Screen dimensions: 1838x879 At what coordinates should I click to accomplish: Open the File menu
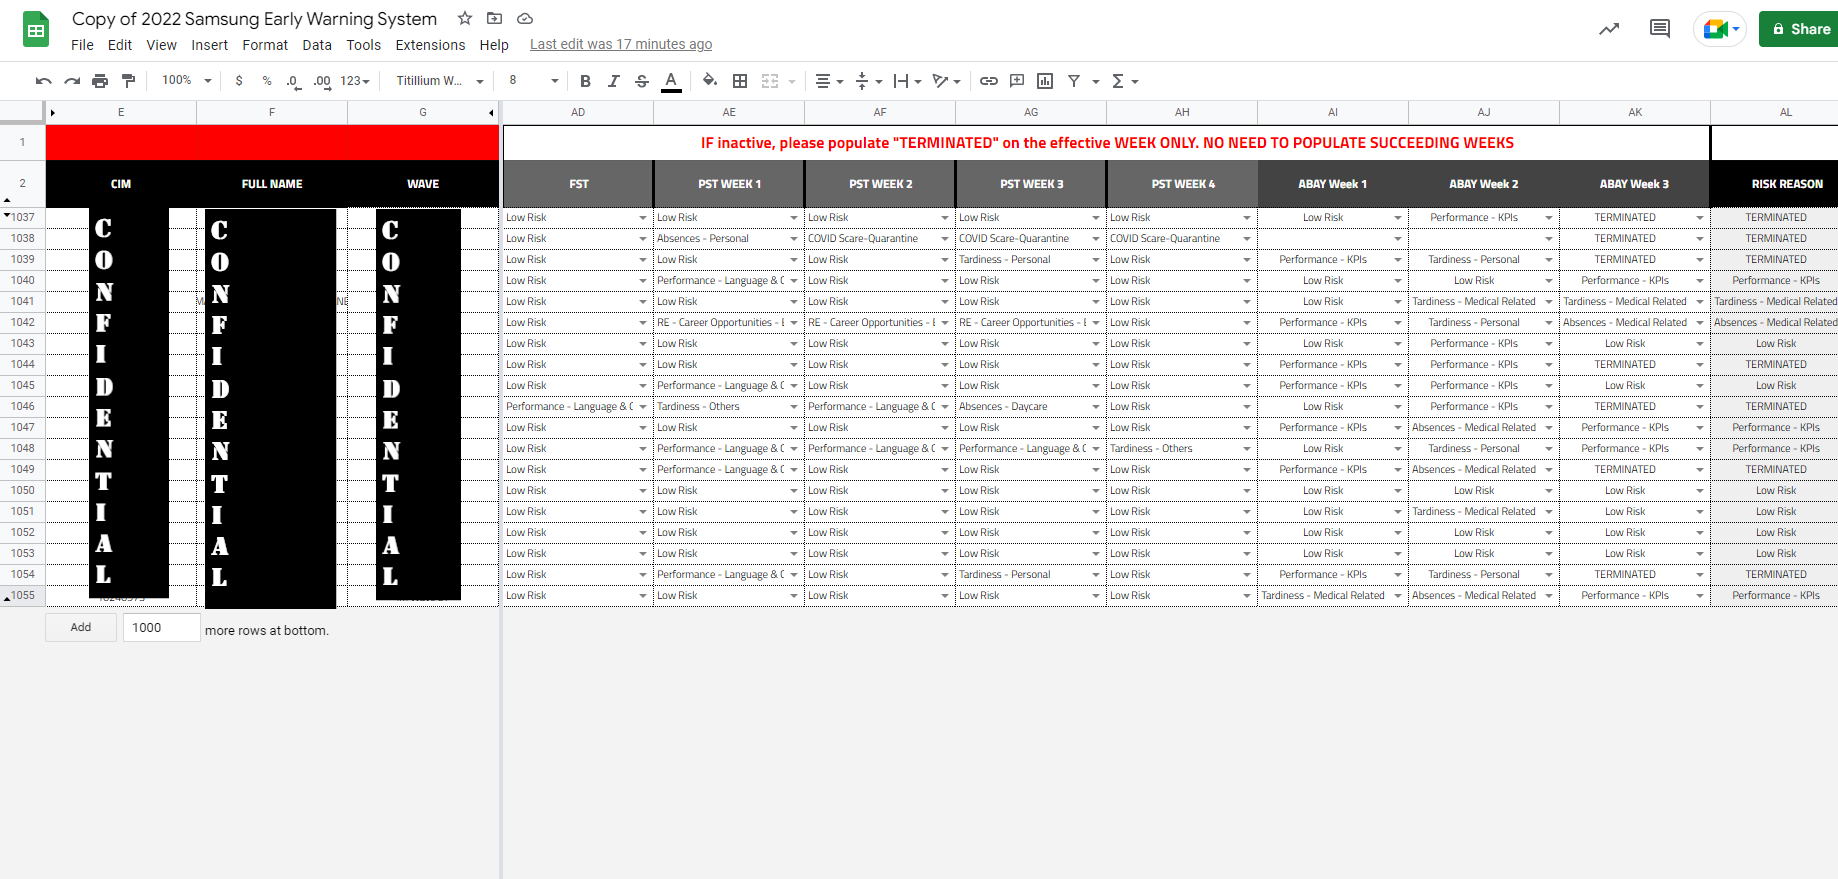(82, 45)
